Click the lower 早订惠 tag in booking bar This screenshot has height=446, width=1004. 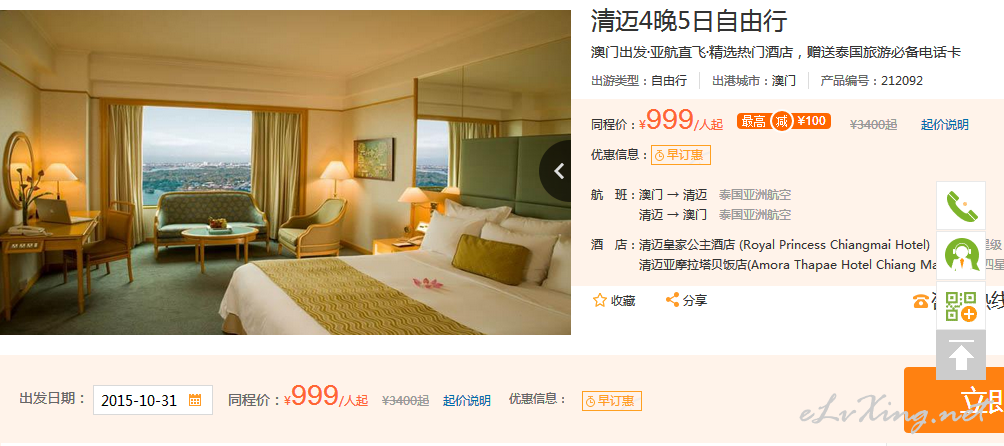(x=611, y=401)
